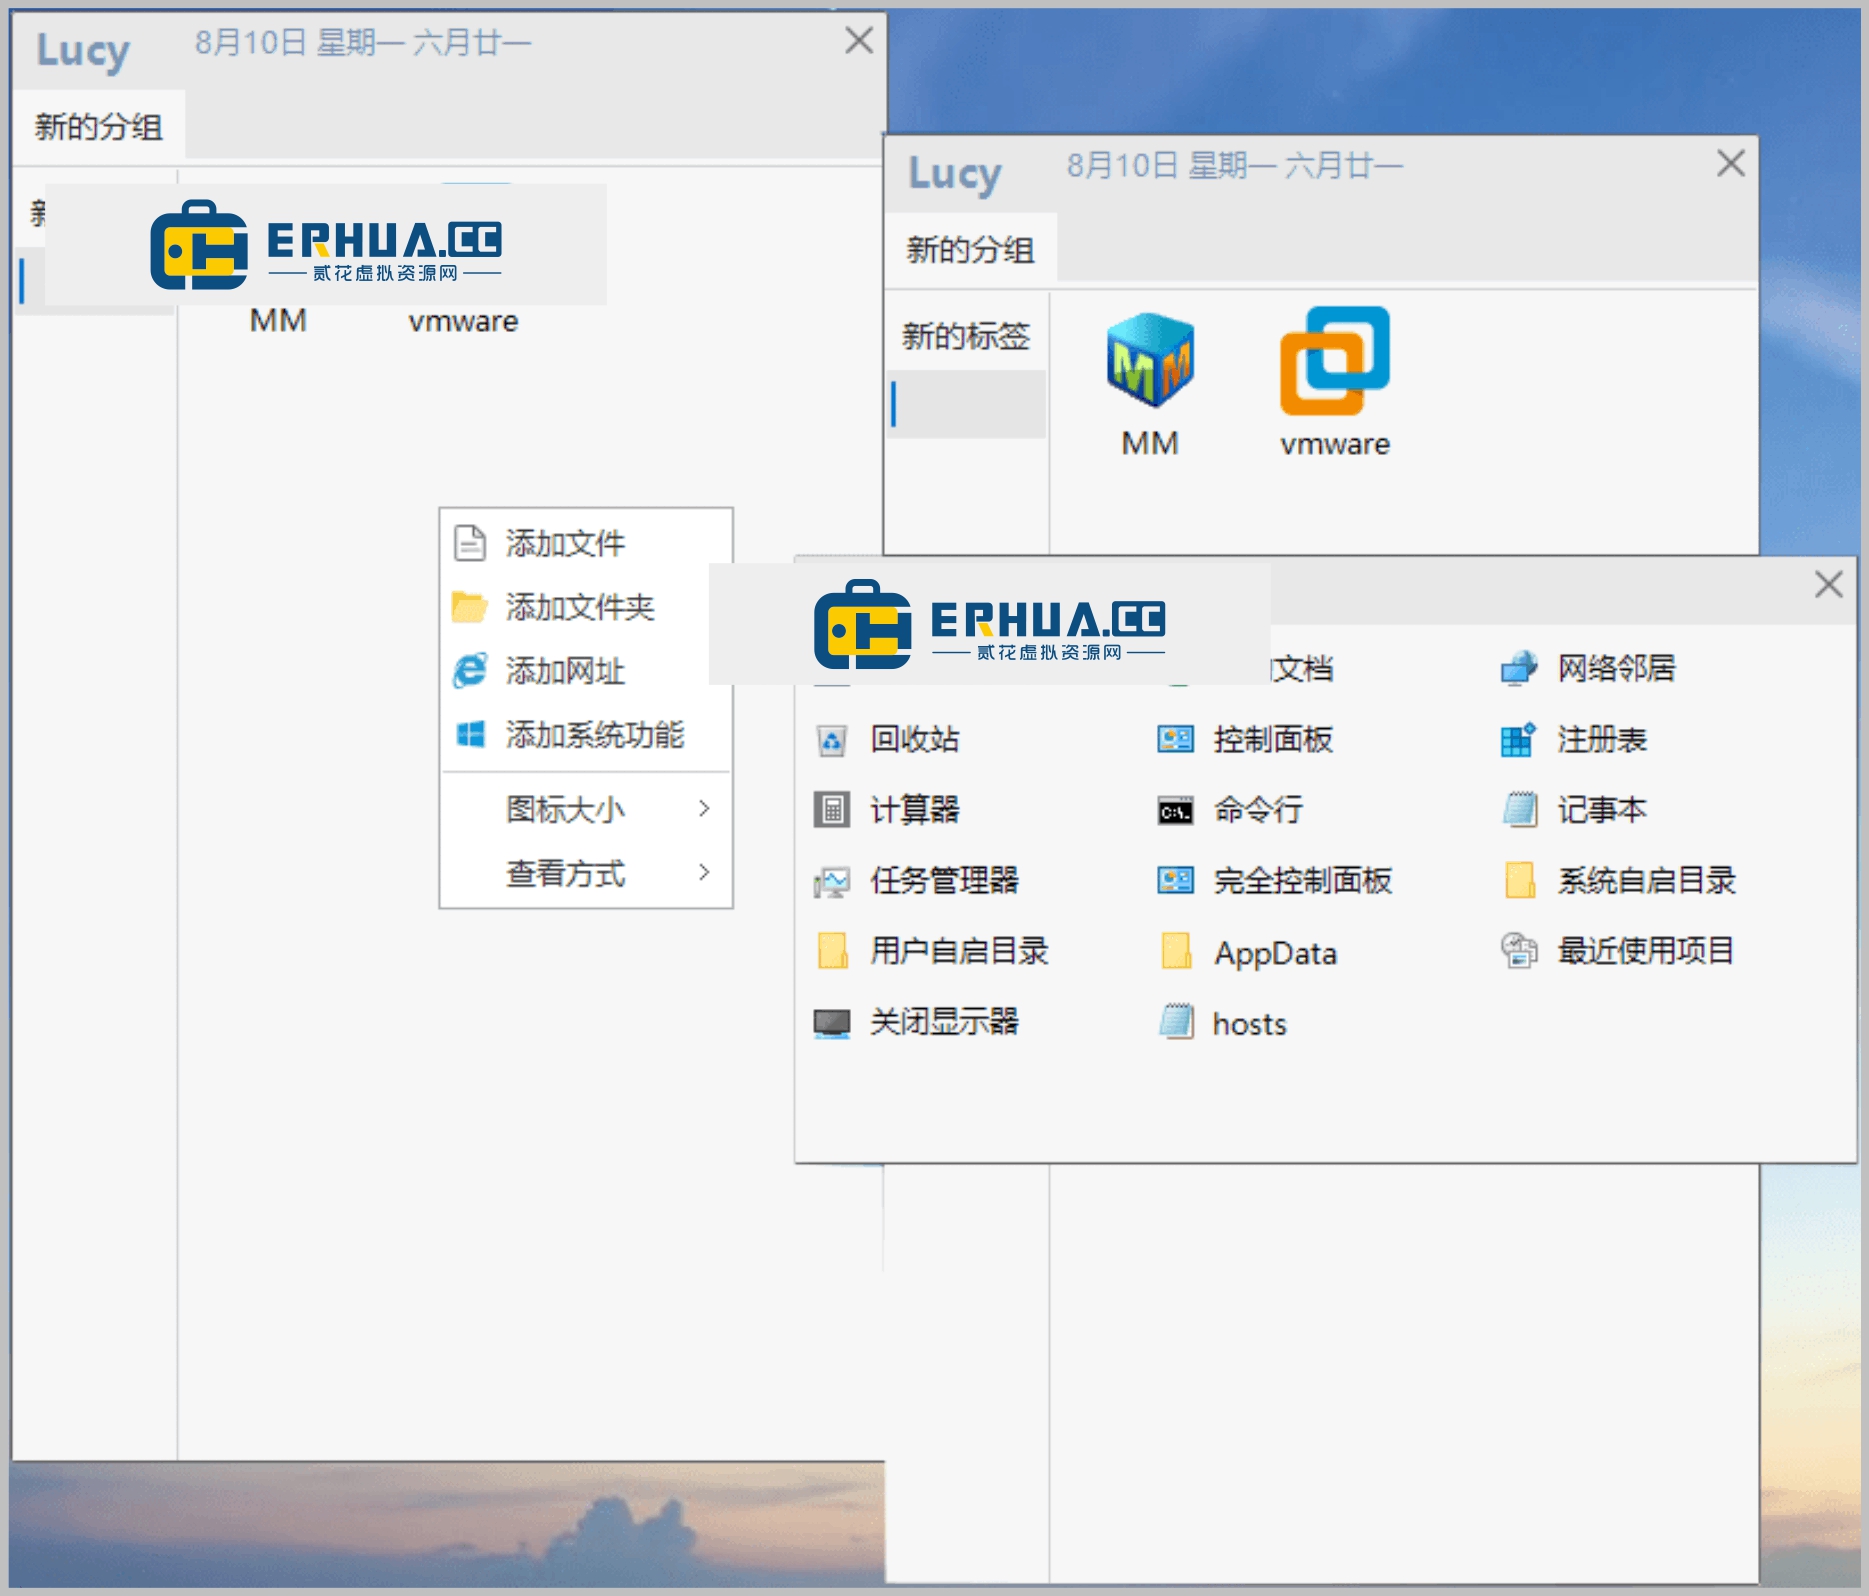This screenshot has width=1869, height=1596.
Task: Click the 回收站 recycle bin icon
Action: (x=831, y=740)
